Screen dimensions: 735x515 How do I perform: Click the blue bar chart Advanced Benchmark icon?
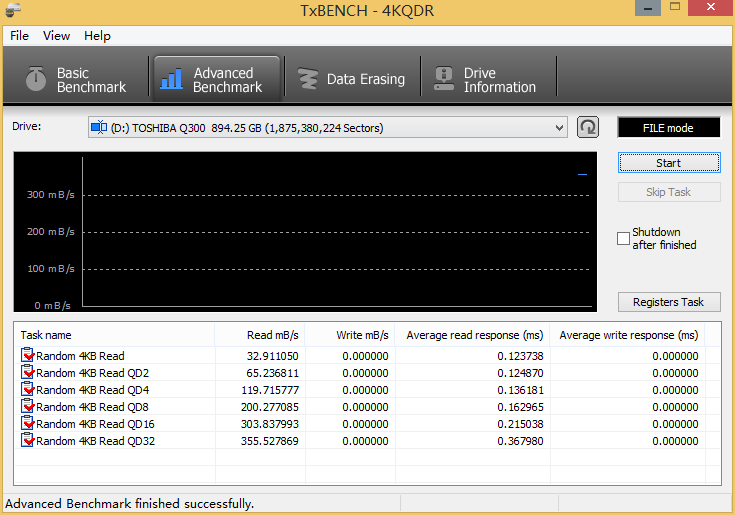171,78
